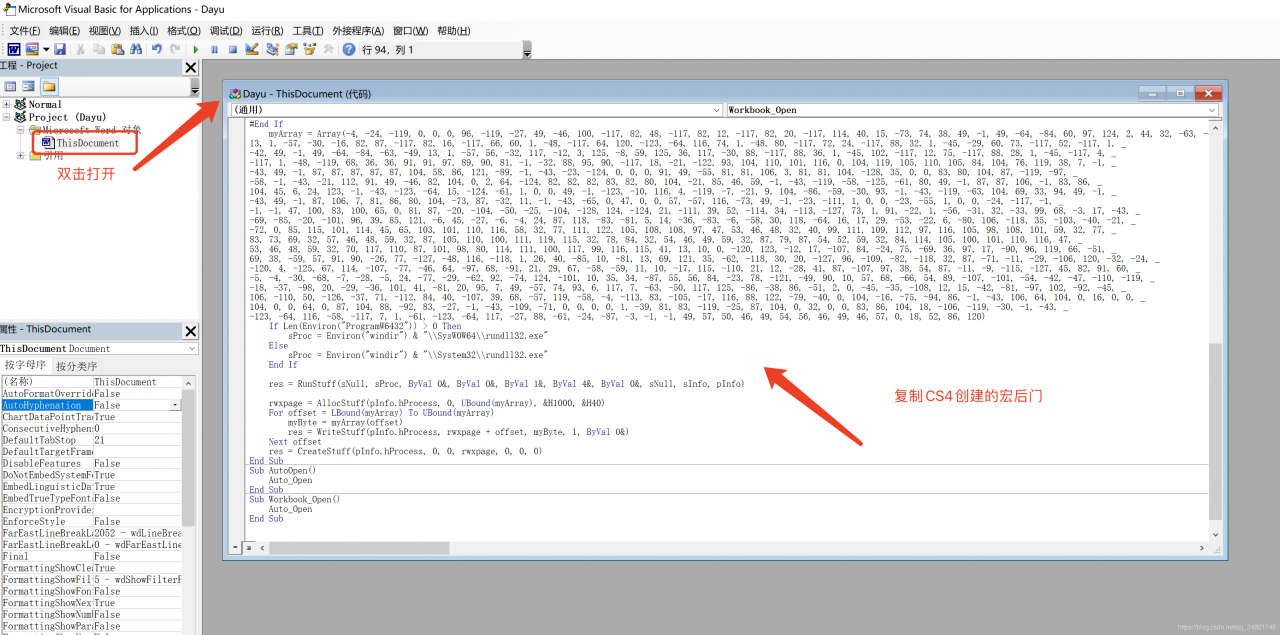
Task: Select the DefaultTabStop property row
Action: 91,440
